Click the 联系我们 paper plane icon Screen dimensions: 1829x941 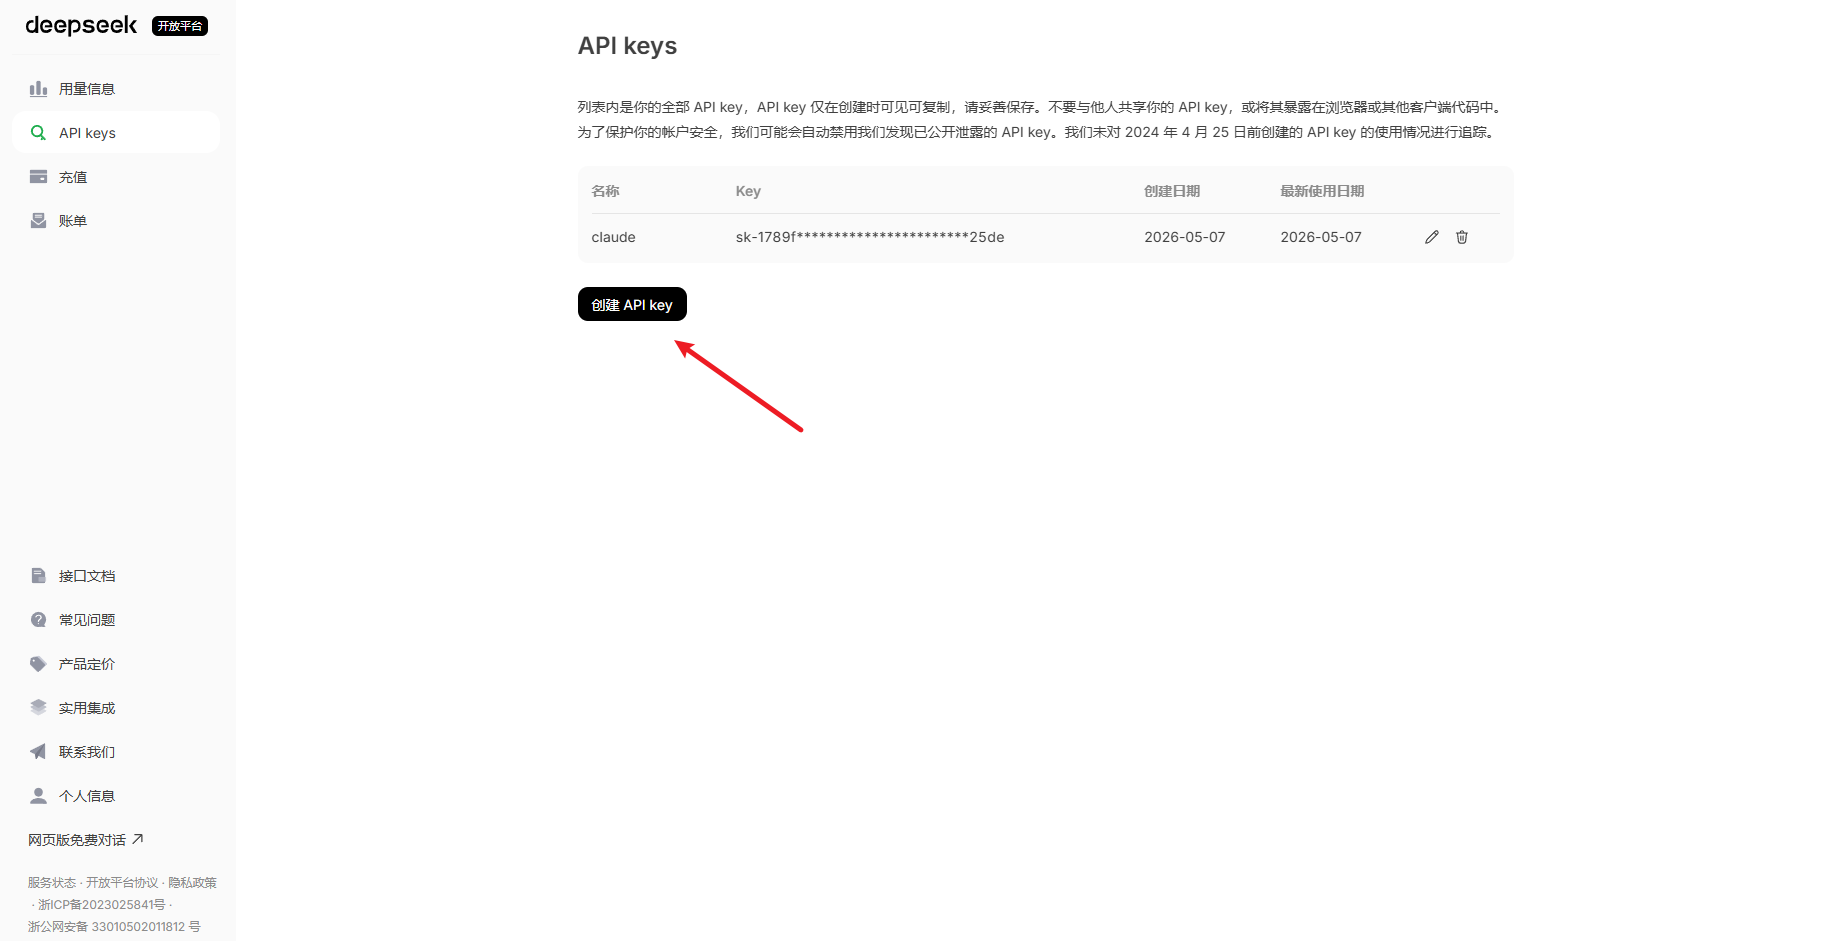tap(38, 752)
